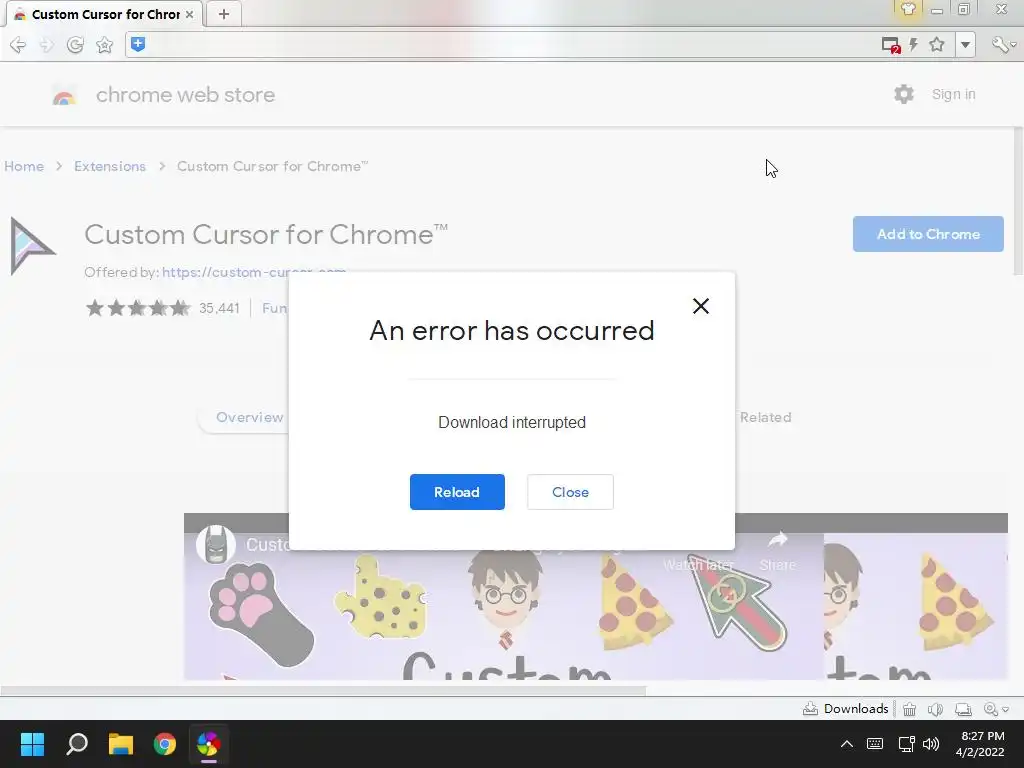
Task: Go back with the browser back arrow
Action: [18, 44]
